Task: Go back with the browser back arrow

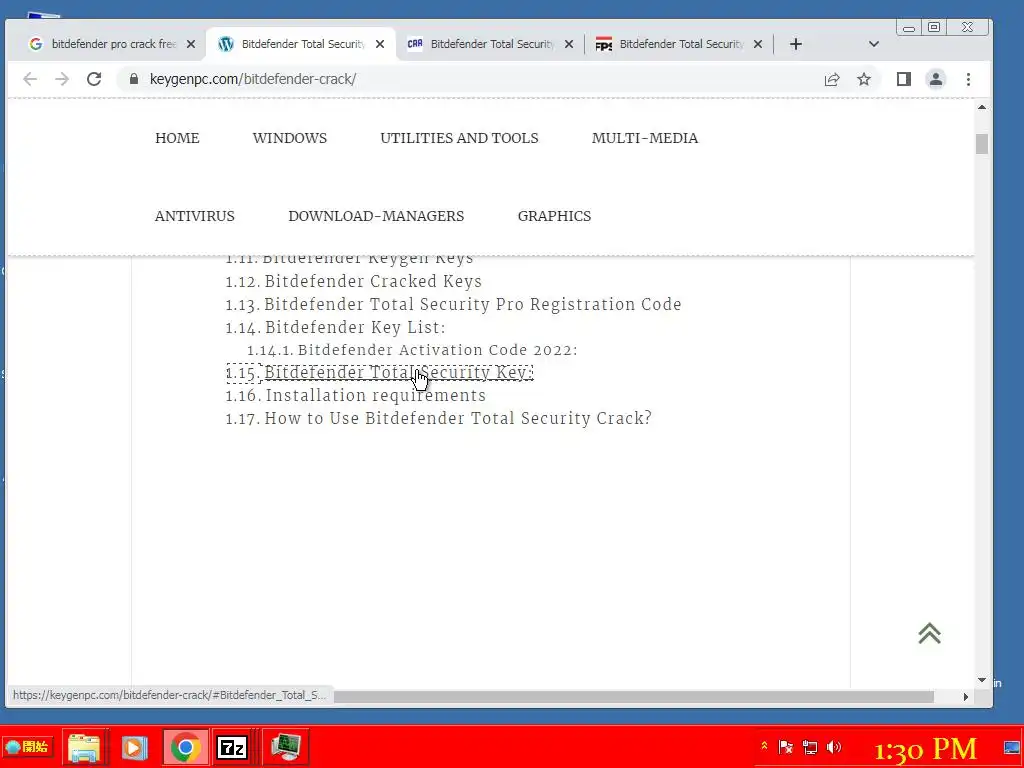Action: 30,79
